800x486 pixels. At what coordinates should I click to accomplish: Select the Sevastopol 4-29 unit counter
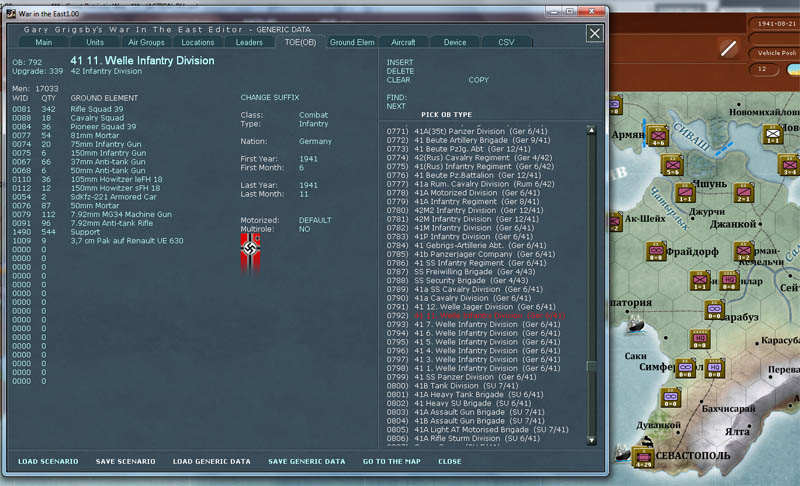point(642,457)
